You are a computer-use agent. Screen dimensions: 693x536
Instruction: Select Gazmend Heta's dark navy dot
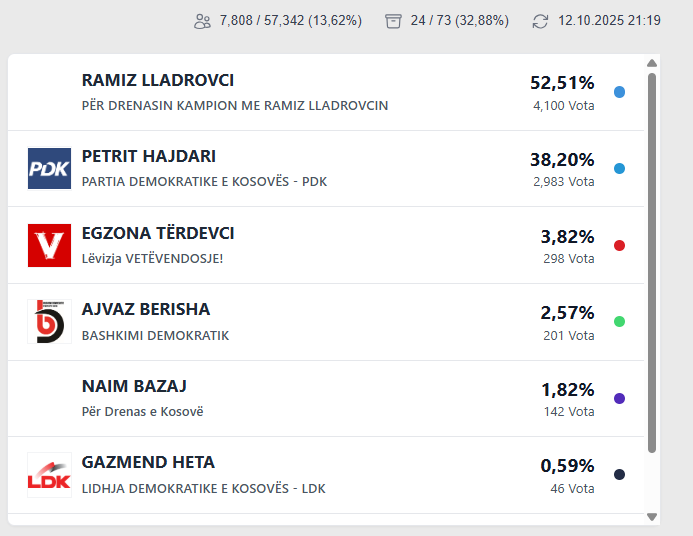619,475
